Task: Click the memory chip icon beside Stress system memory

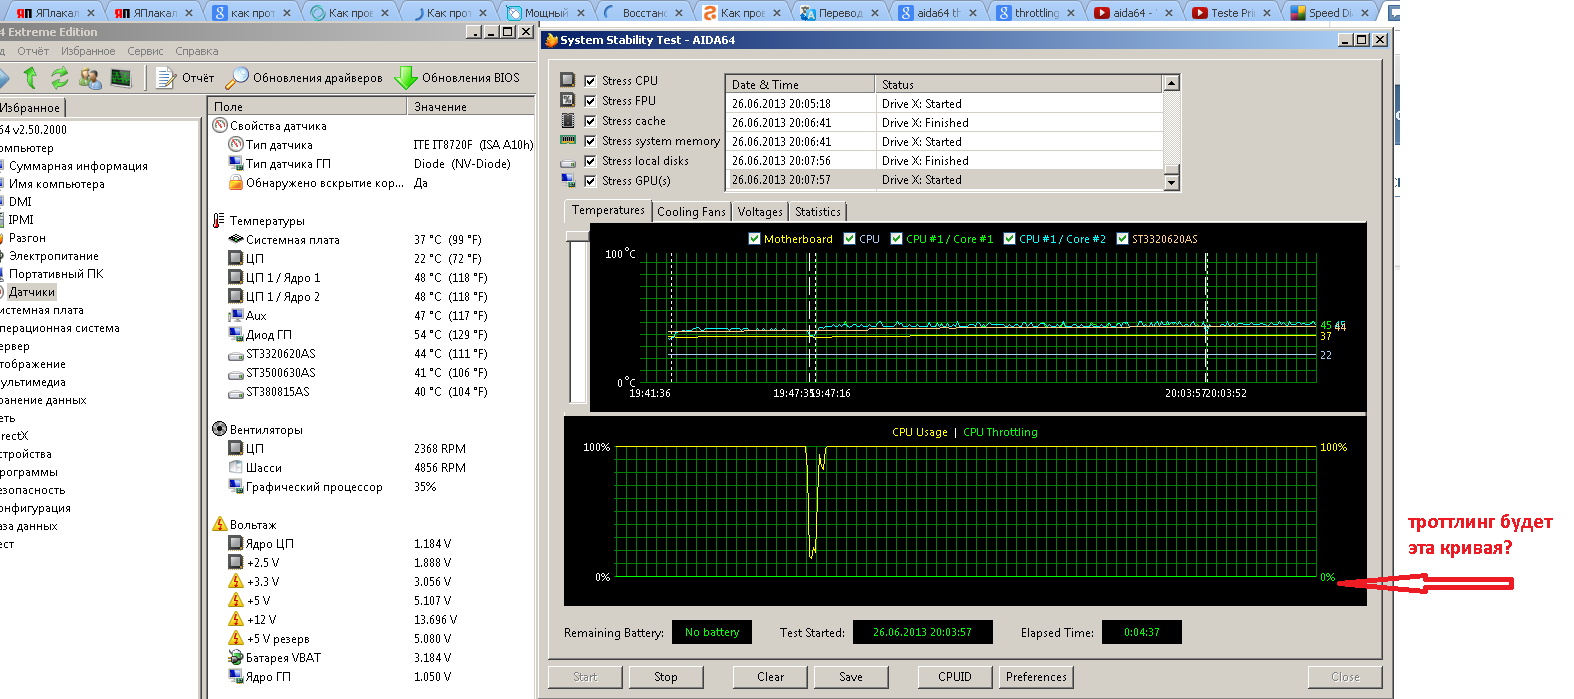Action: 568,141
